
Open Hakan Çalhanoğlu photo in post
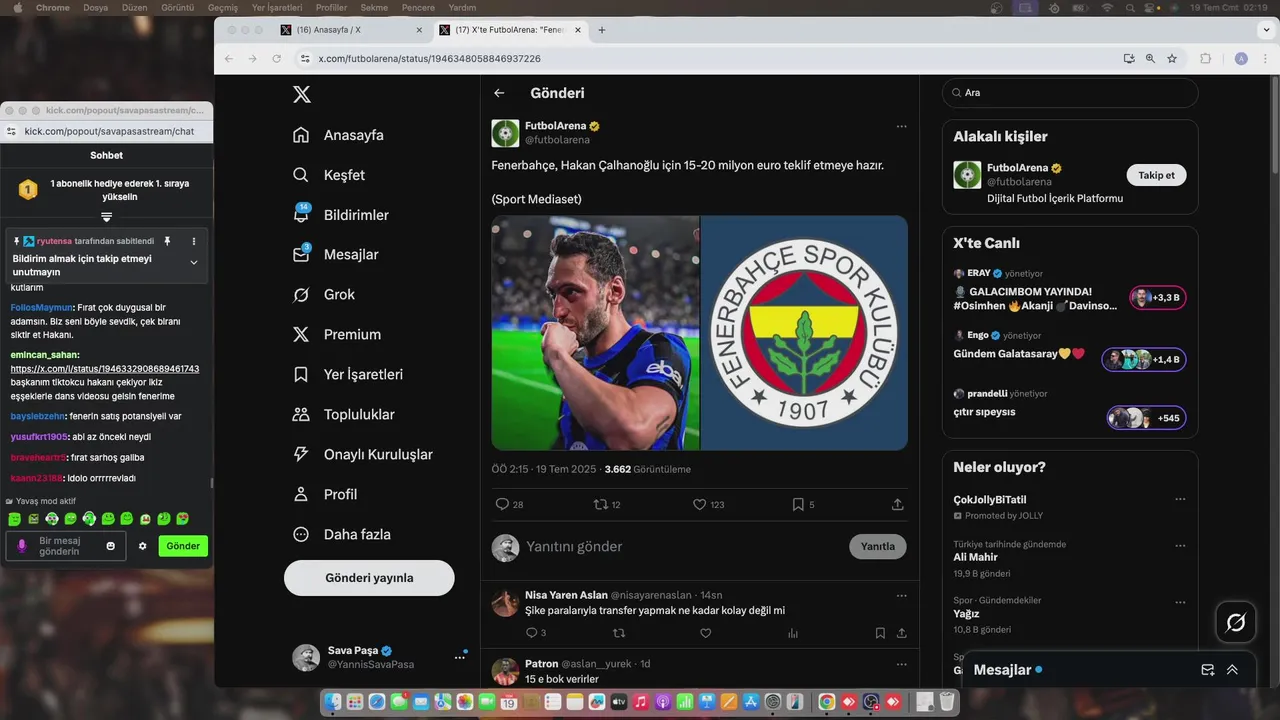tap(595, 333)
